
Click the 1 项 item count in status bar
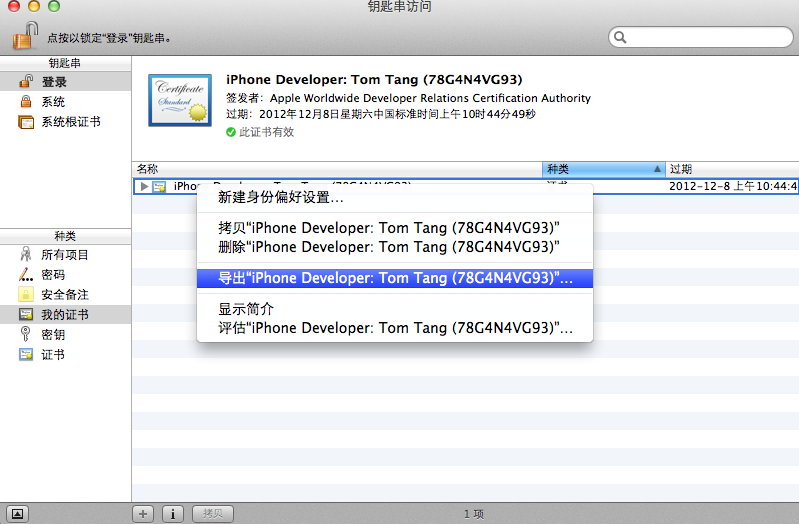[x=473, y=514]
